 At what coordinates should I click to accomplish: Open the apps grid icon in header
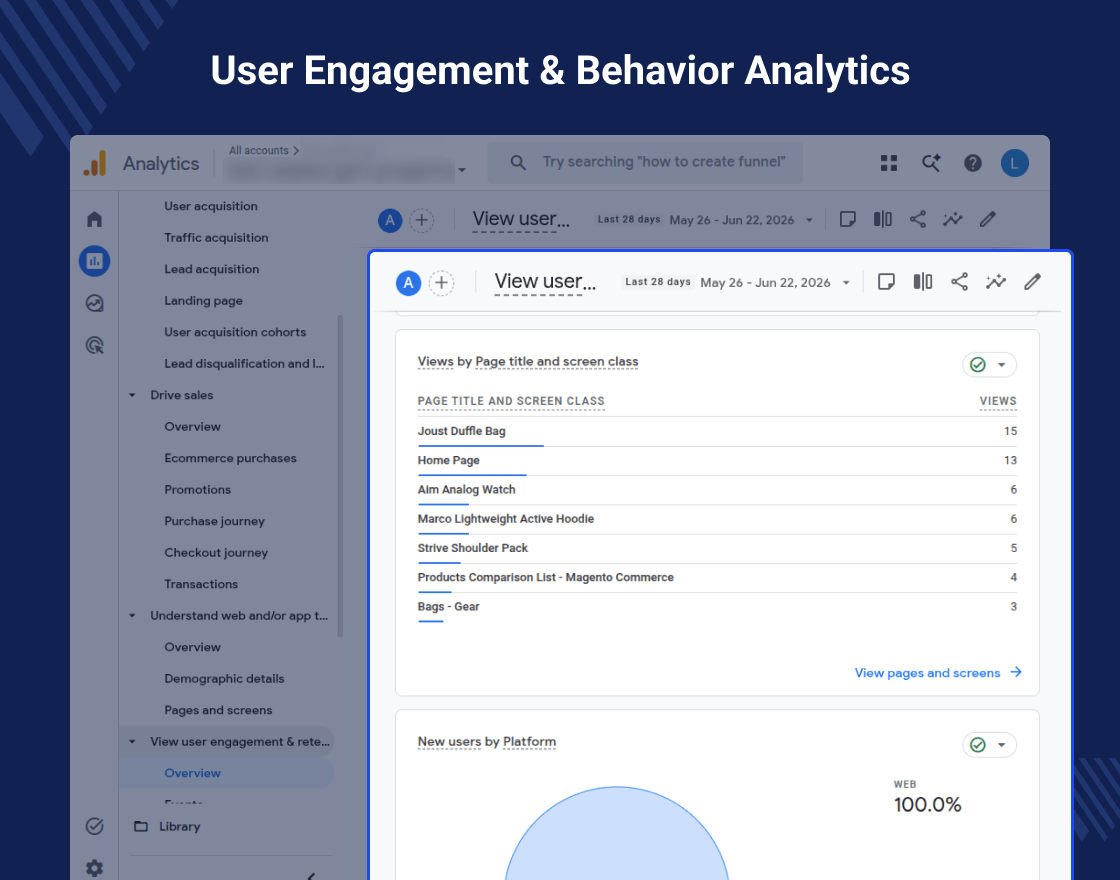pyautogui.click(x=889, y=164)
